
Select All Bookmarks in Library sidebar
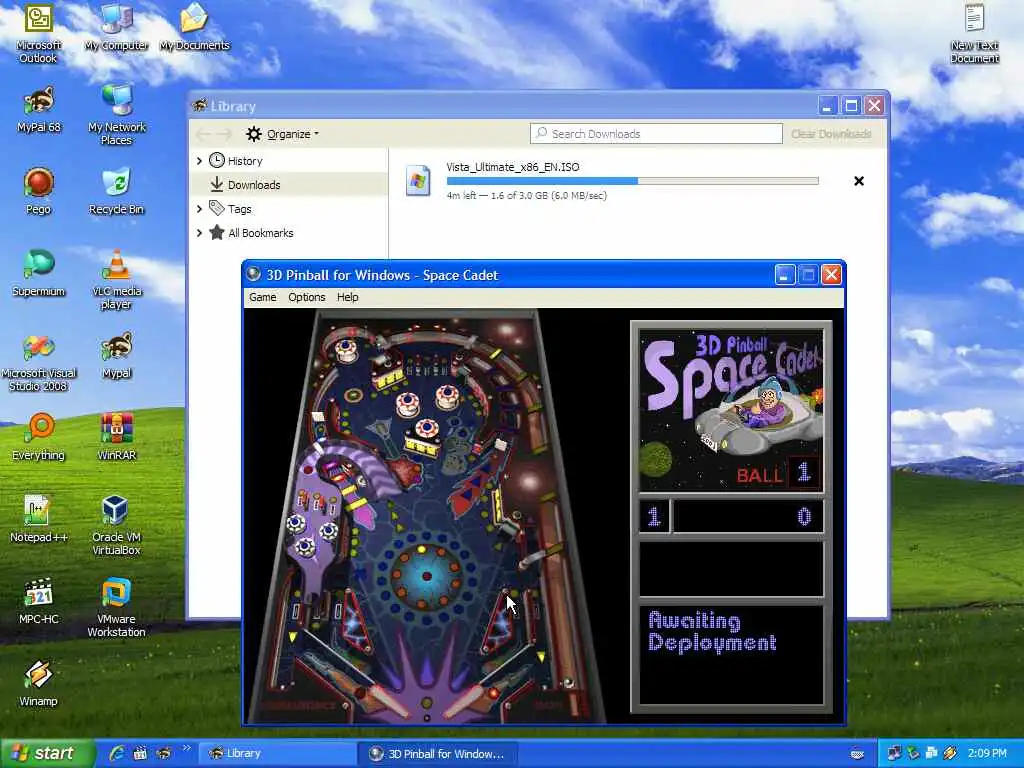point(289,233)
